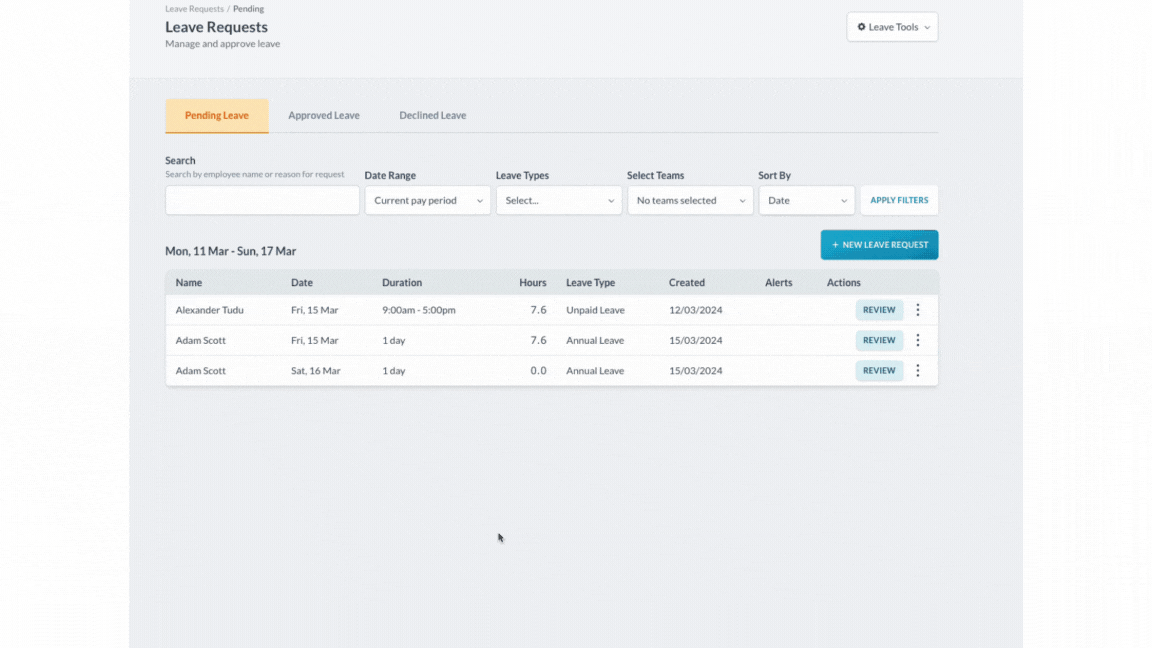The width and height of the screenshot is (1152, 648).
Task: Click the Date column header
Action: [x=302, y=283]
